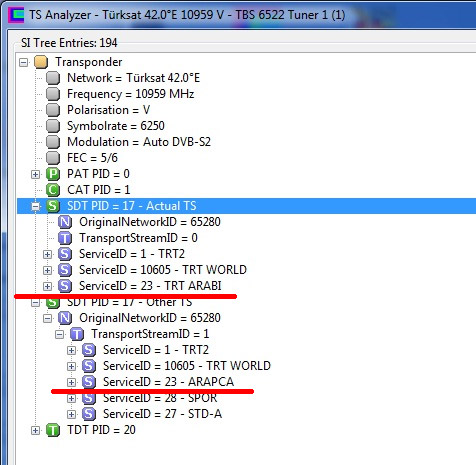
Task: Click the gray icon beside Polarisation = V
Action: coord(53,110)
